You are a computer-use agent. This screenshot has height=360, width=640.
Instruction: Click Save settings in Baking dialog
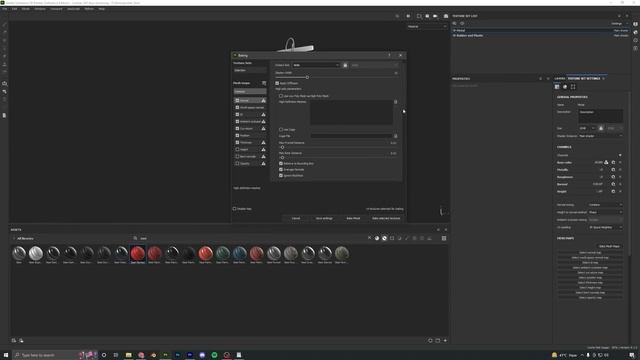(324, 218)
